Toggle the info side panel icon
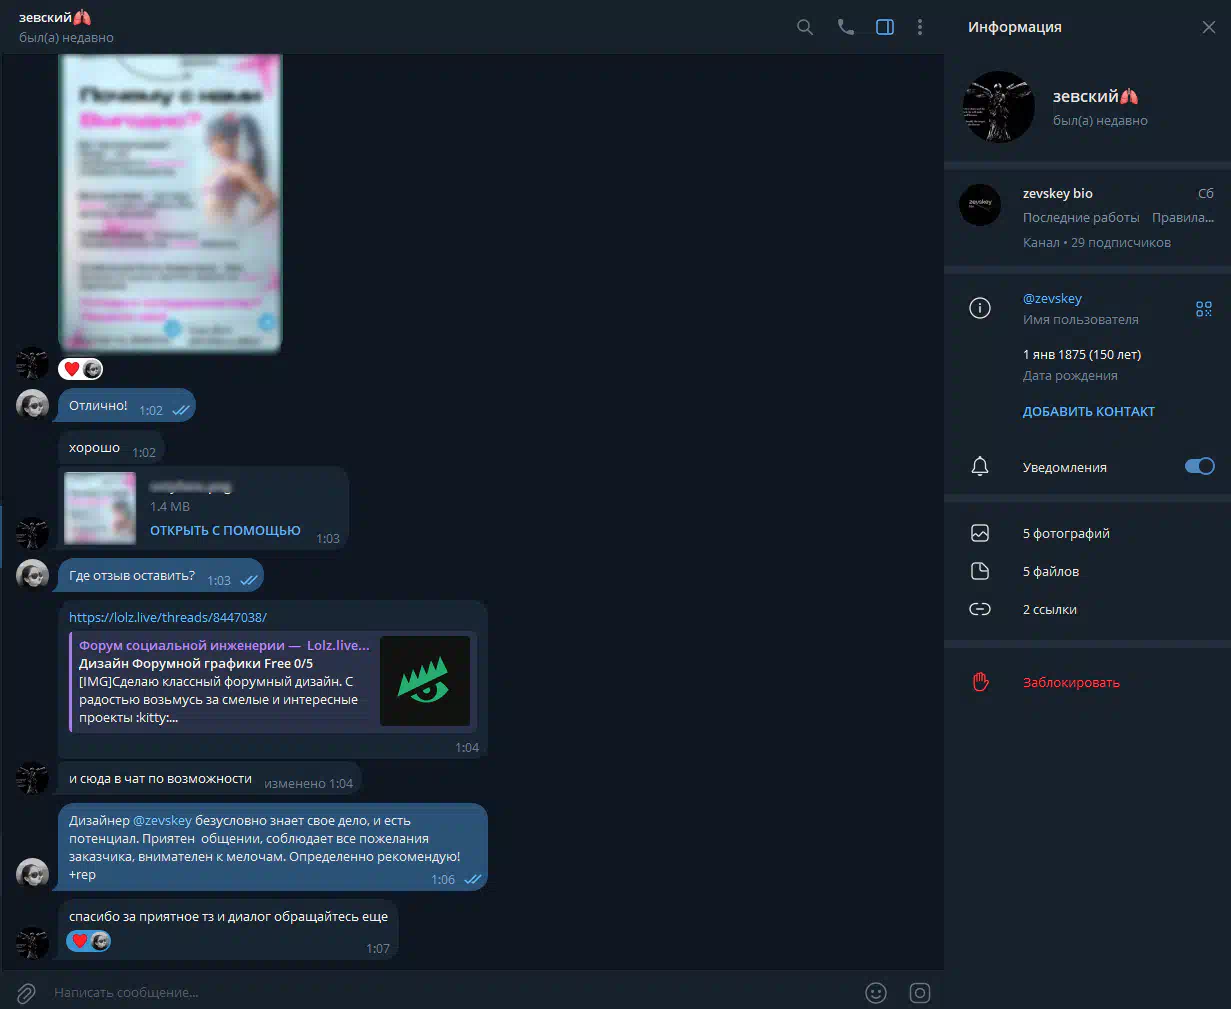Image resolution: width=1231 pixels, height=1009 pixels. click(x=885, y=27)
